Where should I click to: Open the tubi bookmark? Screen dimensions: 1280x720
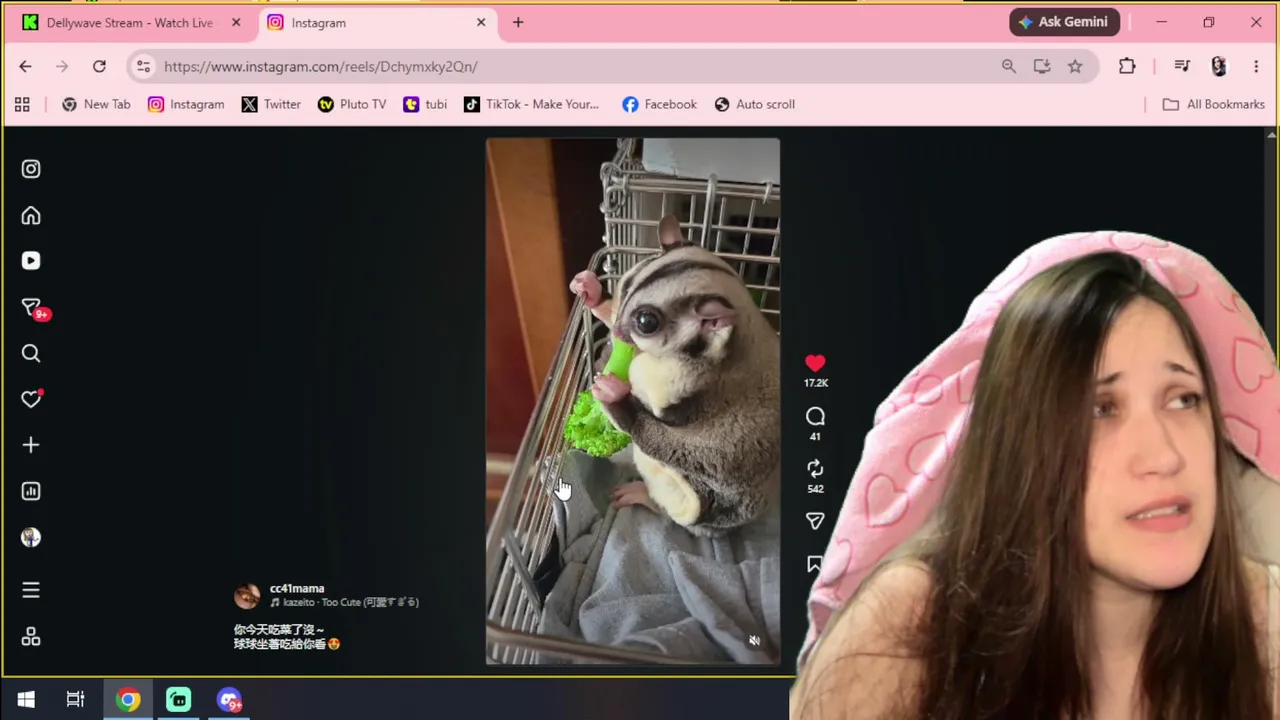click(425, 104)
